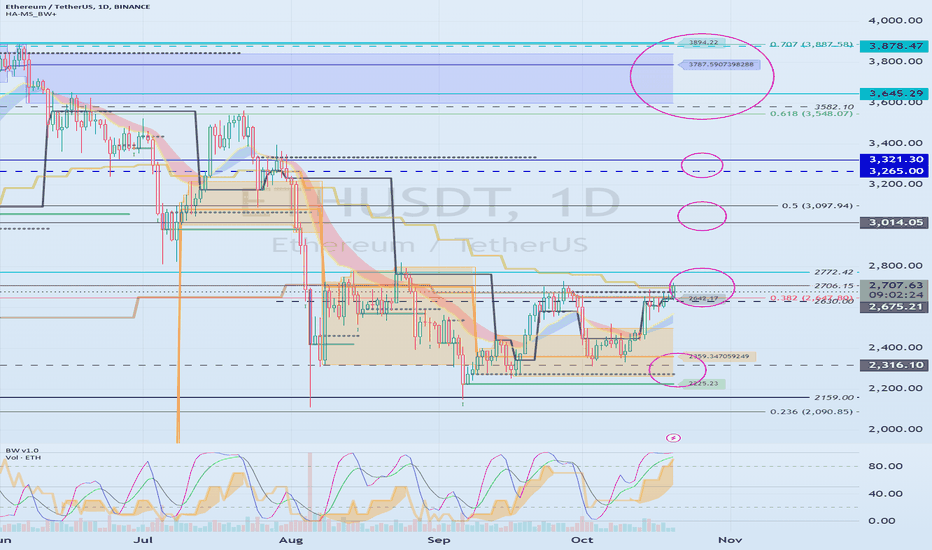Click the 'Vol · ETH' volume label
Screen dimensions: 932x550
[23, 457]
